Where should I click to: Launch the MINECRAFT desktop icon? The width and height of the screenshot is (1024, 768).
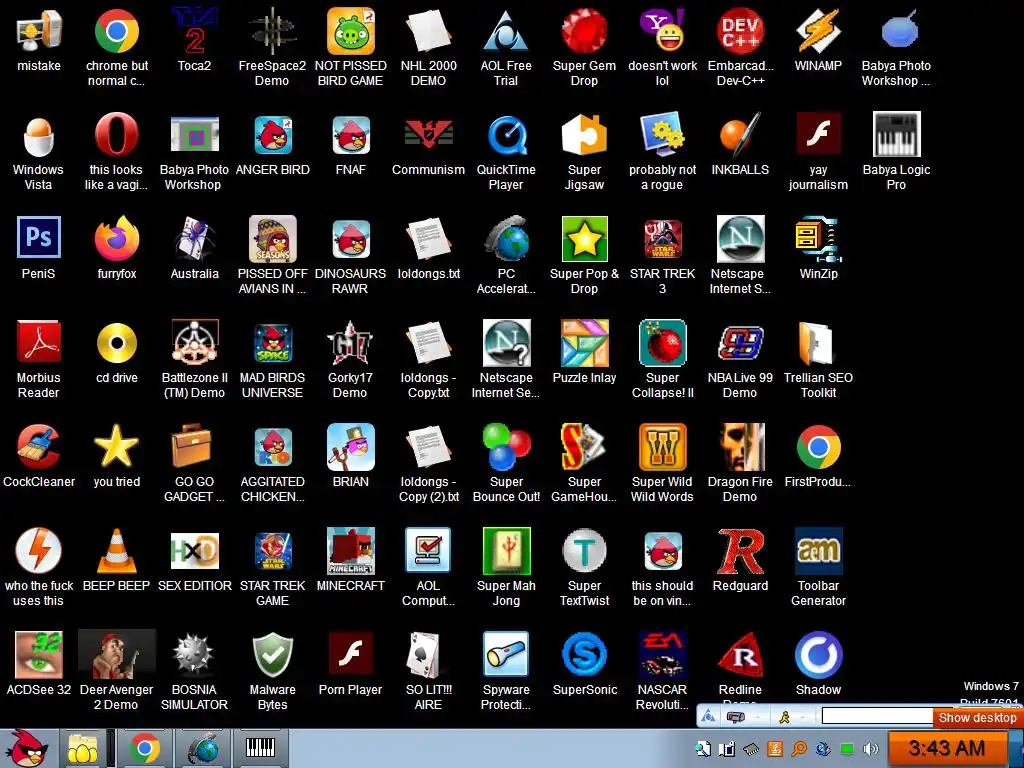351,551
